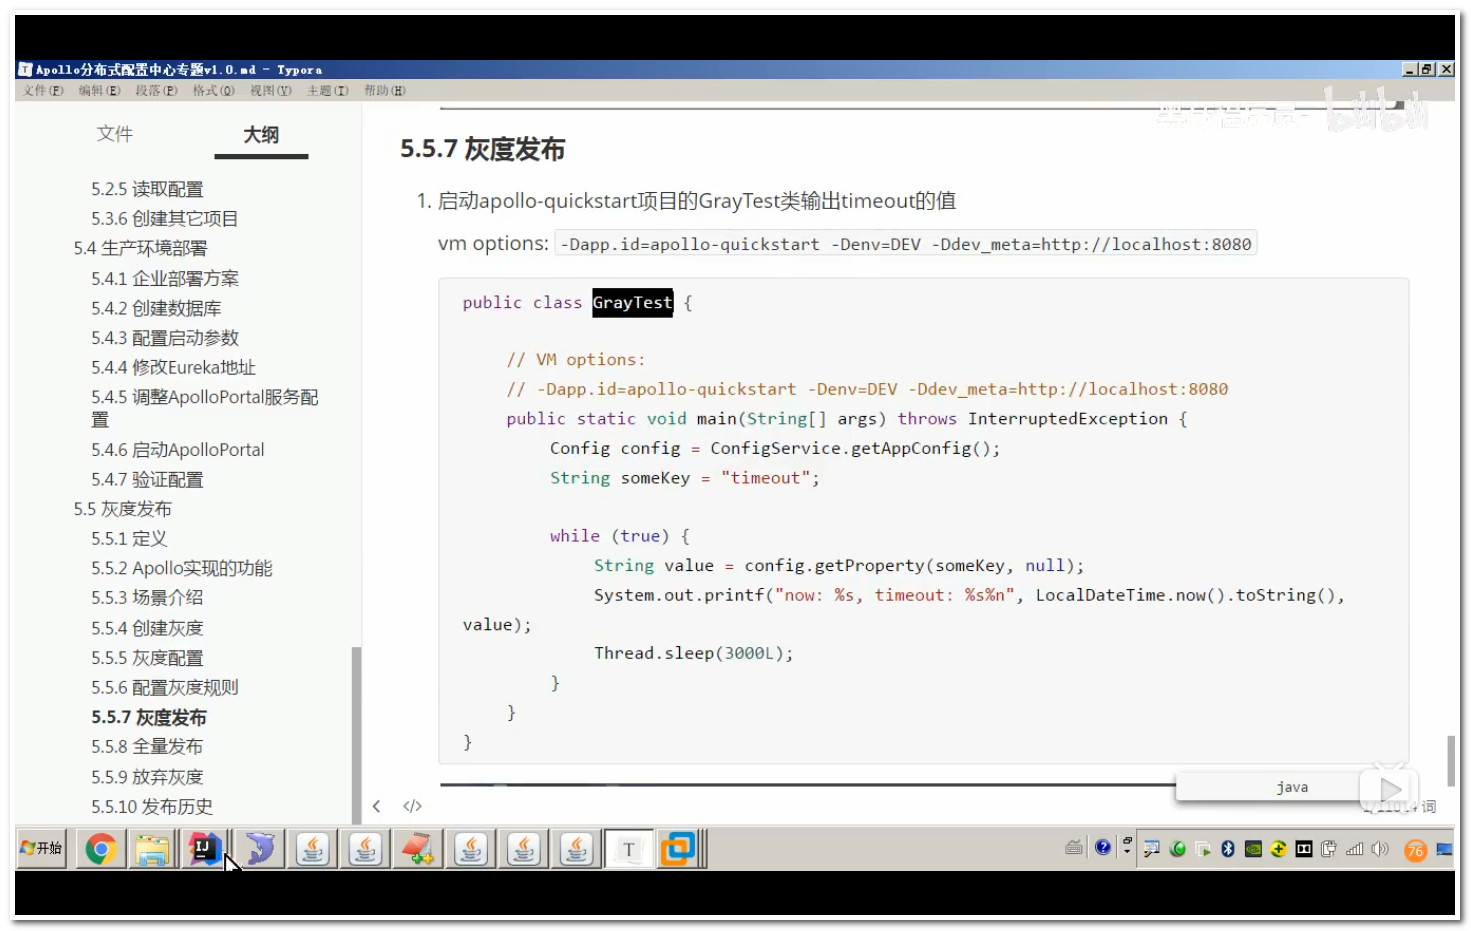This screenshot has width=1471, height=931.
Task: Toggle source code mode icon
Action: pos(412,806)
